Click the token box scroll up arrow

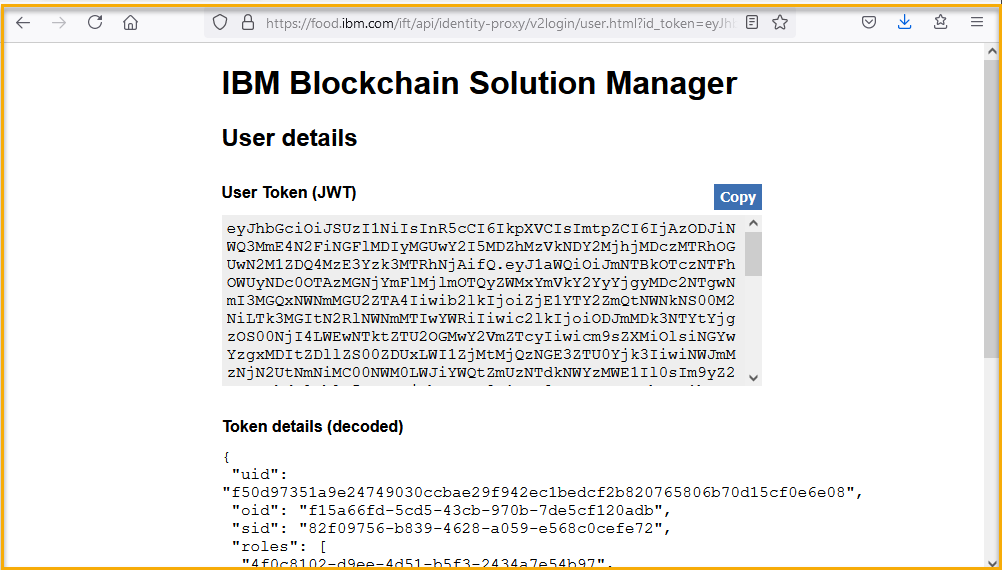753,223
